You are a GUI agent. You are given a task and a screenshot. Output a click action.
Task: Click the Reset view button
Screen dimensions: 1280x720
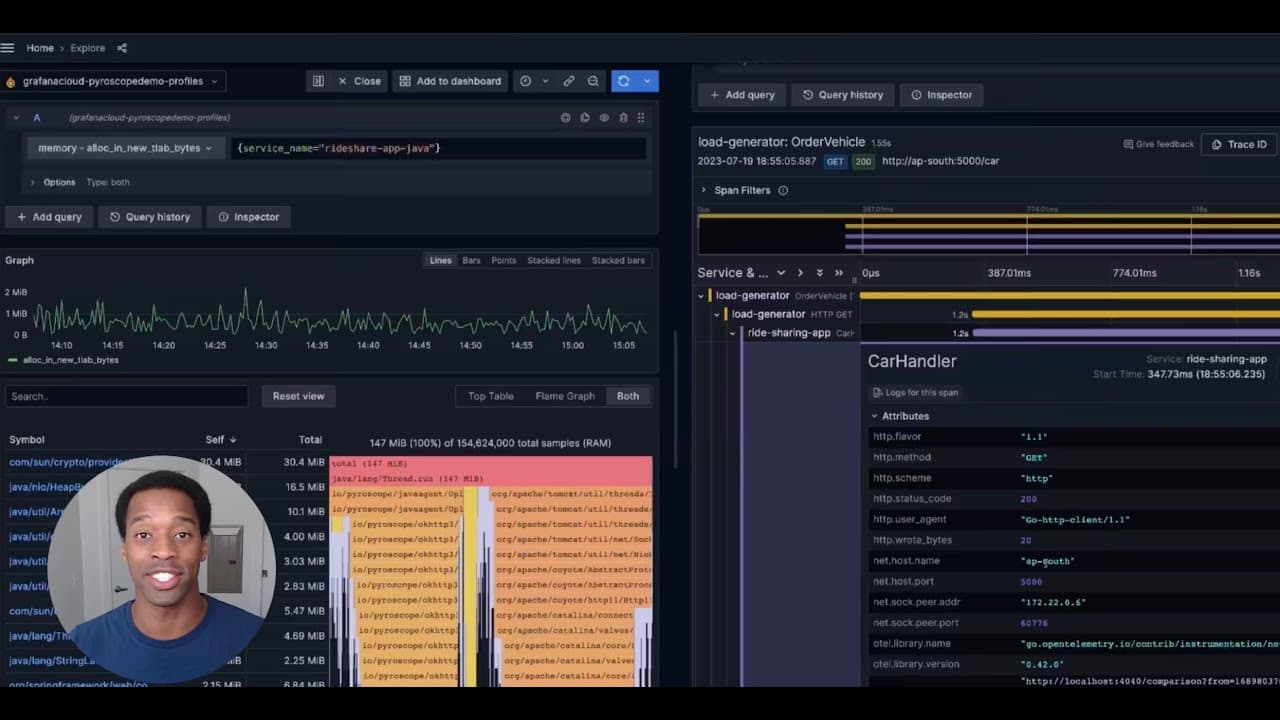click(x=299, y=396)
